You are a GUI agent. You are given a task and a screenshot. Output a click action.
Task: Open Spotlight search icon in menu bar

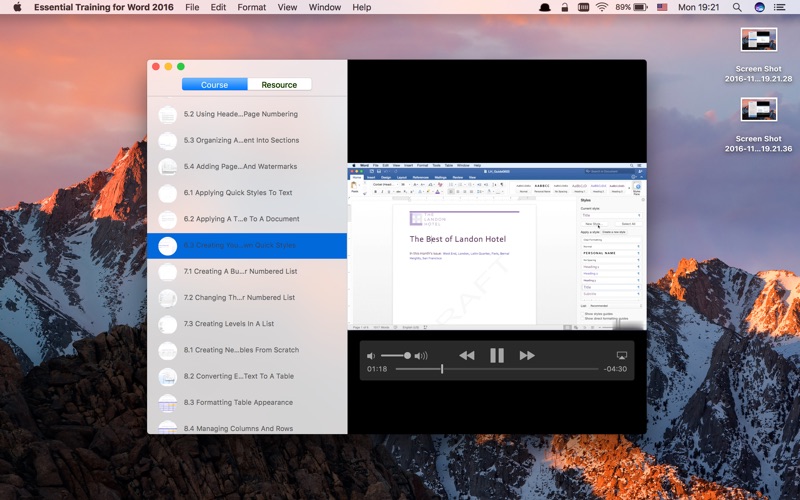[737, 7]
